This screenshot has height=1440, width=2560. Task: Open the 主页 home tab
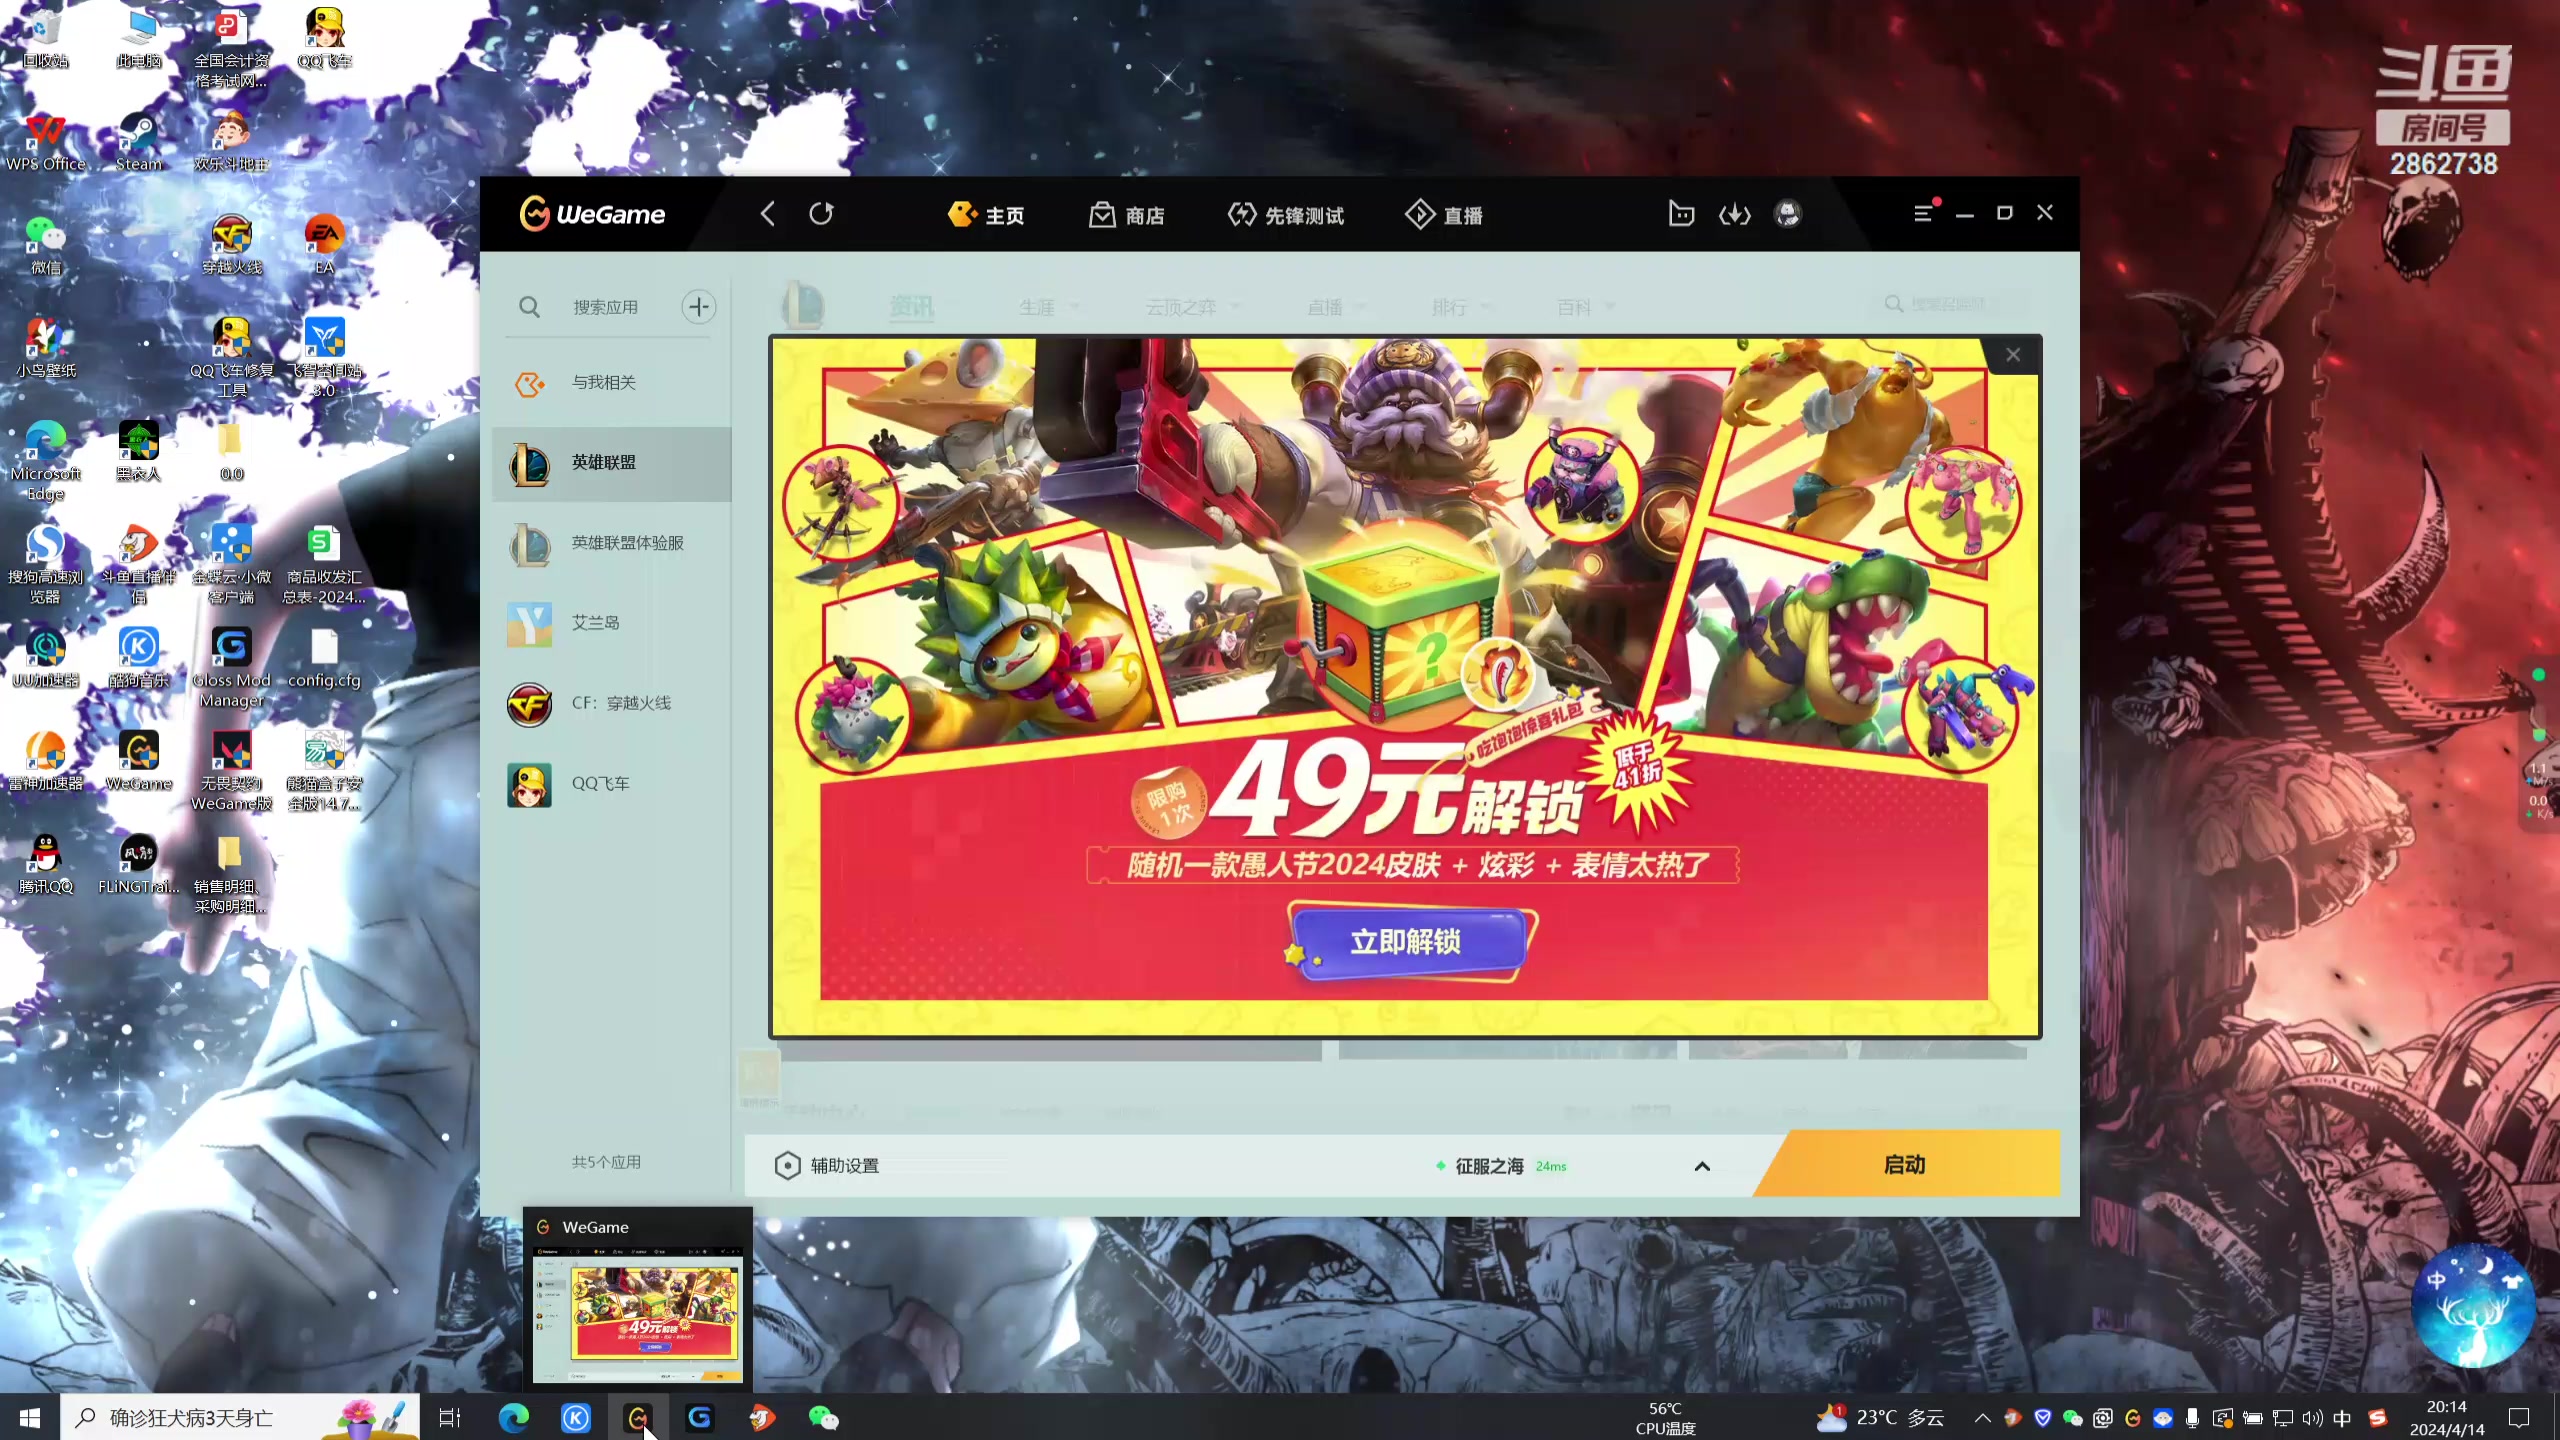click(x=986, y=215)
